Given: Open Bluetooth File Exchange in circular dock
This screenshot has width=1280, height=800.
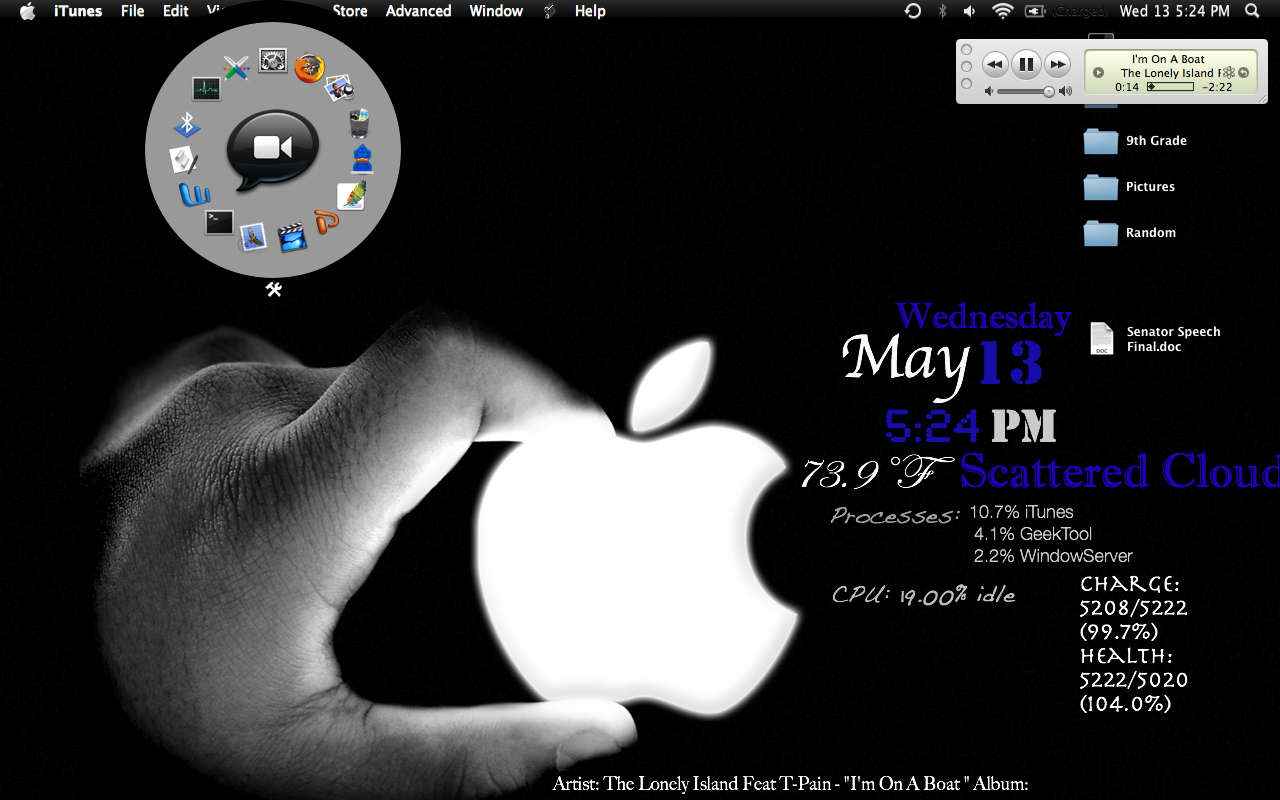Looking at the screenshot, I should click(187, 124).
